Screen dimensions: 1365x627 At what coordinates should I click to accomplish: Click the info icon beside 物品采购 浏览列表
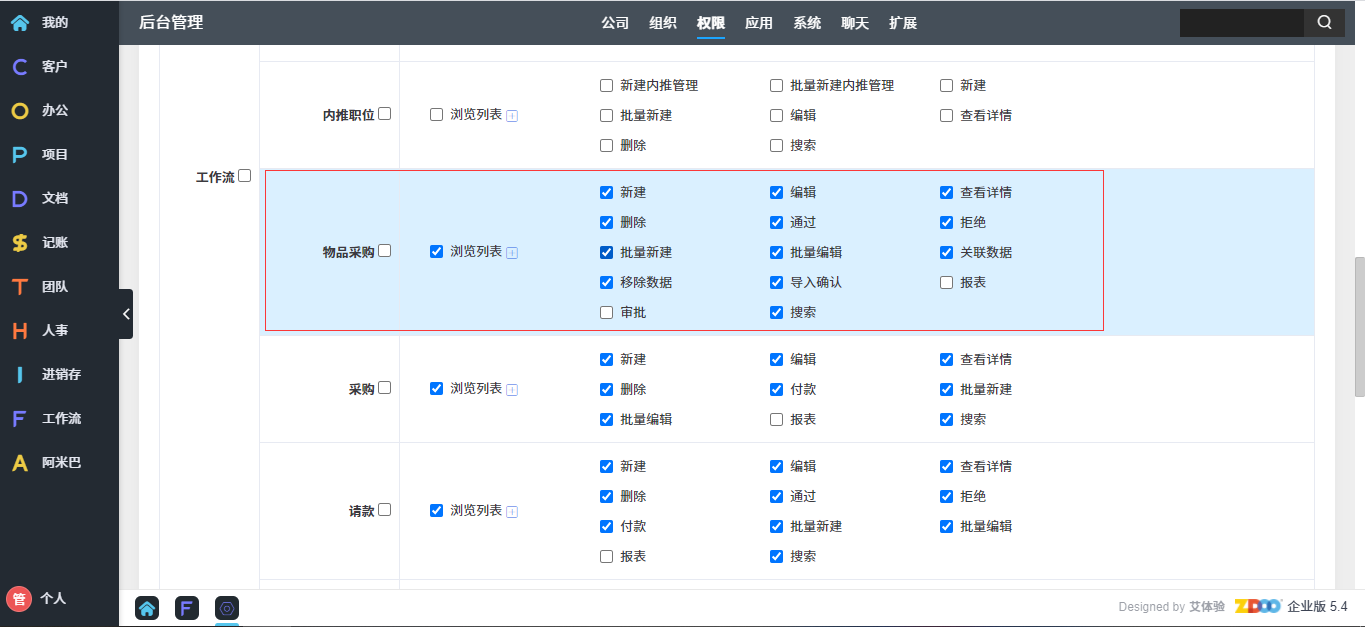point(512,253)
